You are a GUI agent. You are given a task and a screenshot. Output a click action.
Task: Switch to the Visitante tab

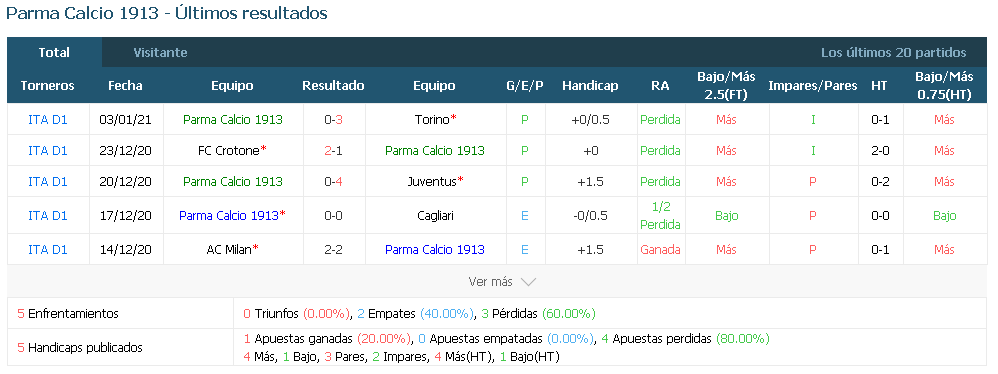click(160, 53)
